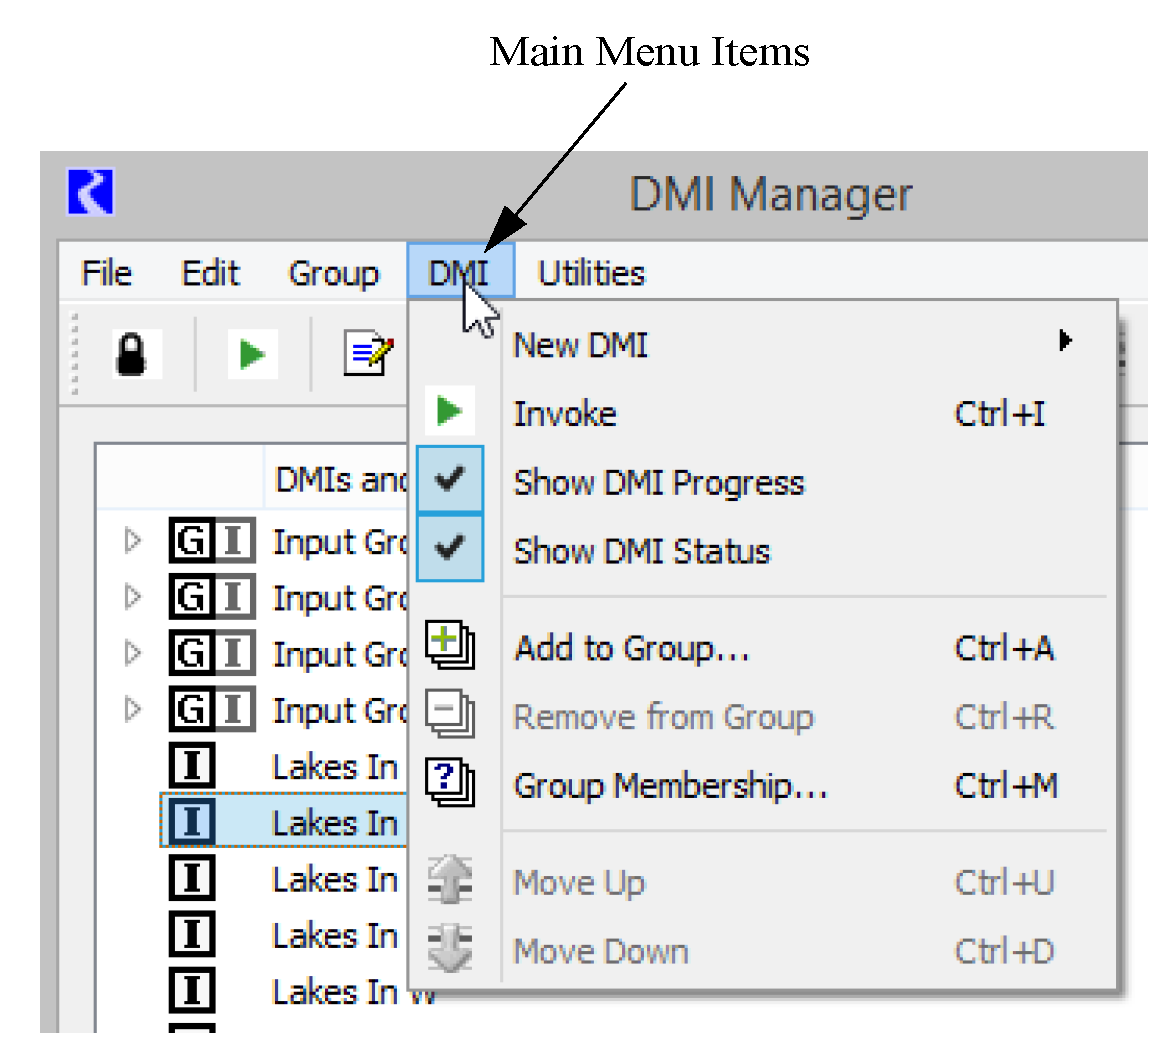Select the highlighted Lakes In input icon
The width and height of the screenshot is (1157, 1050).
[192, 822]
